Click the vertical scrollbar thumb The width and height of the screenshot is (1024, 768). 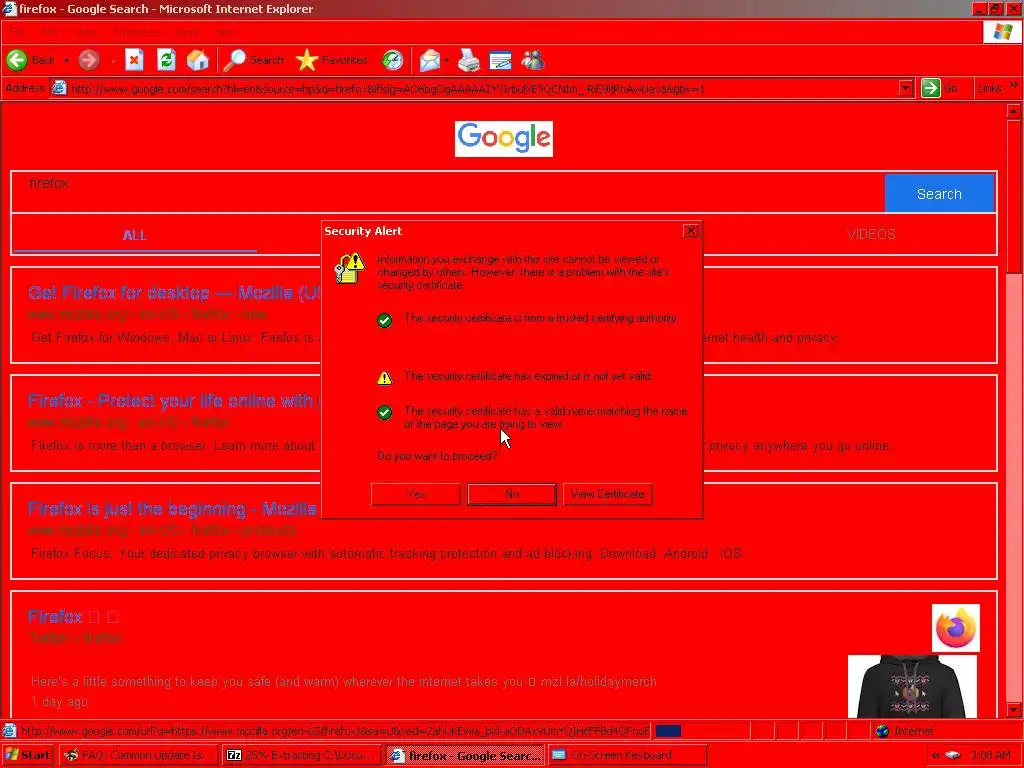[1014, 196]
